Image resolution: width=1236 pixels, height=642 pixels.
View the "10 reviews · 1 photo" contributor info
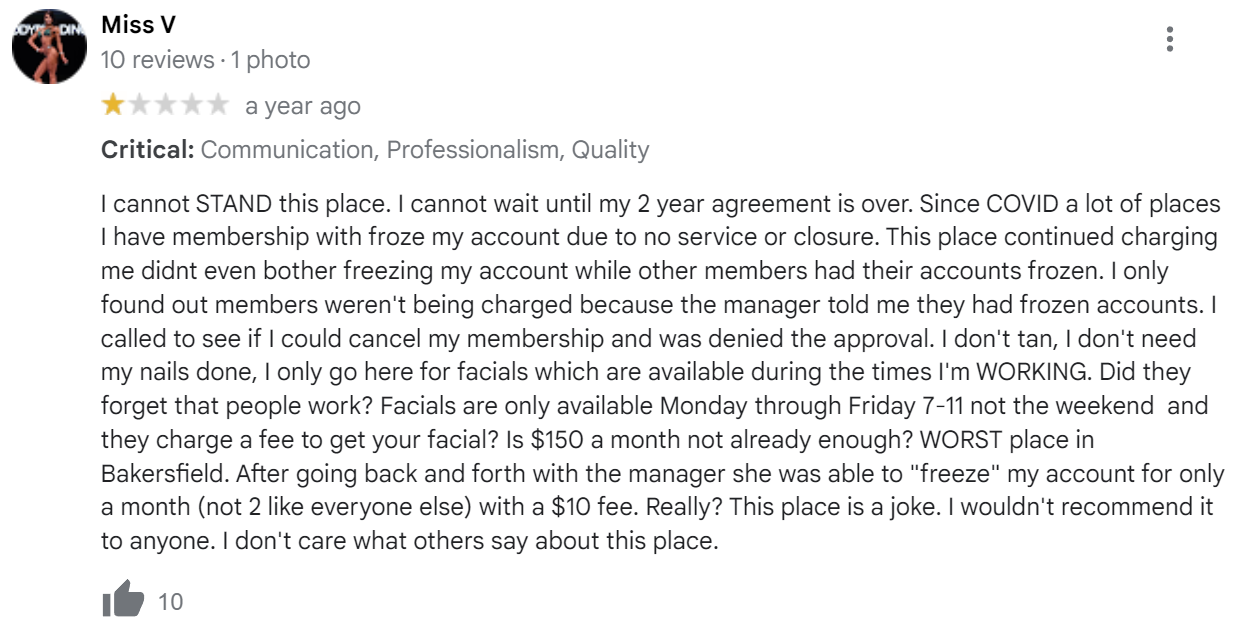(x=206, y=60)
